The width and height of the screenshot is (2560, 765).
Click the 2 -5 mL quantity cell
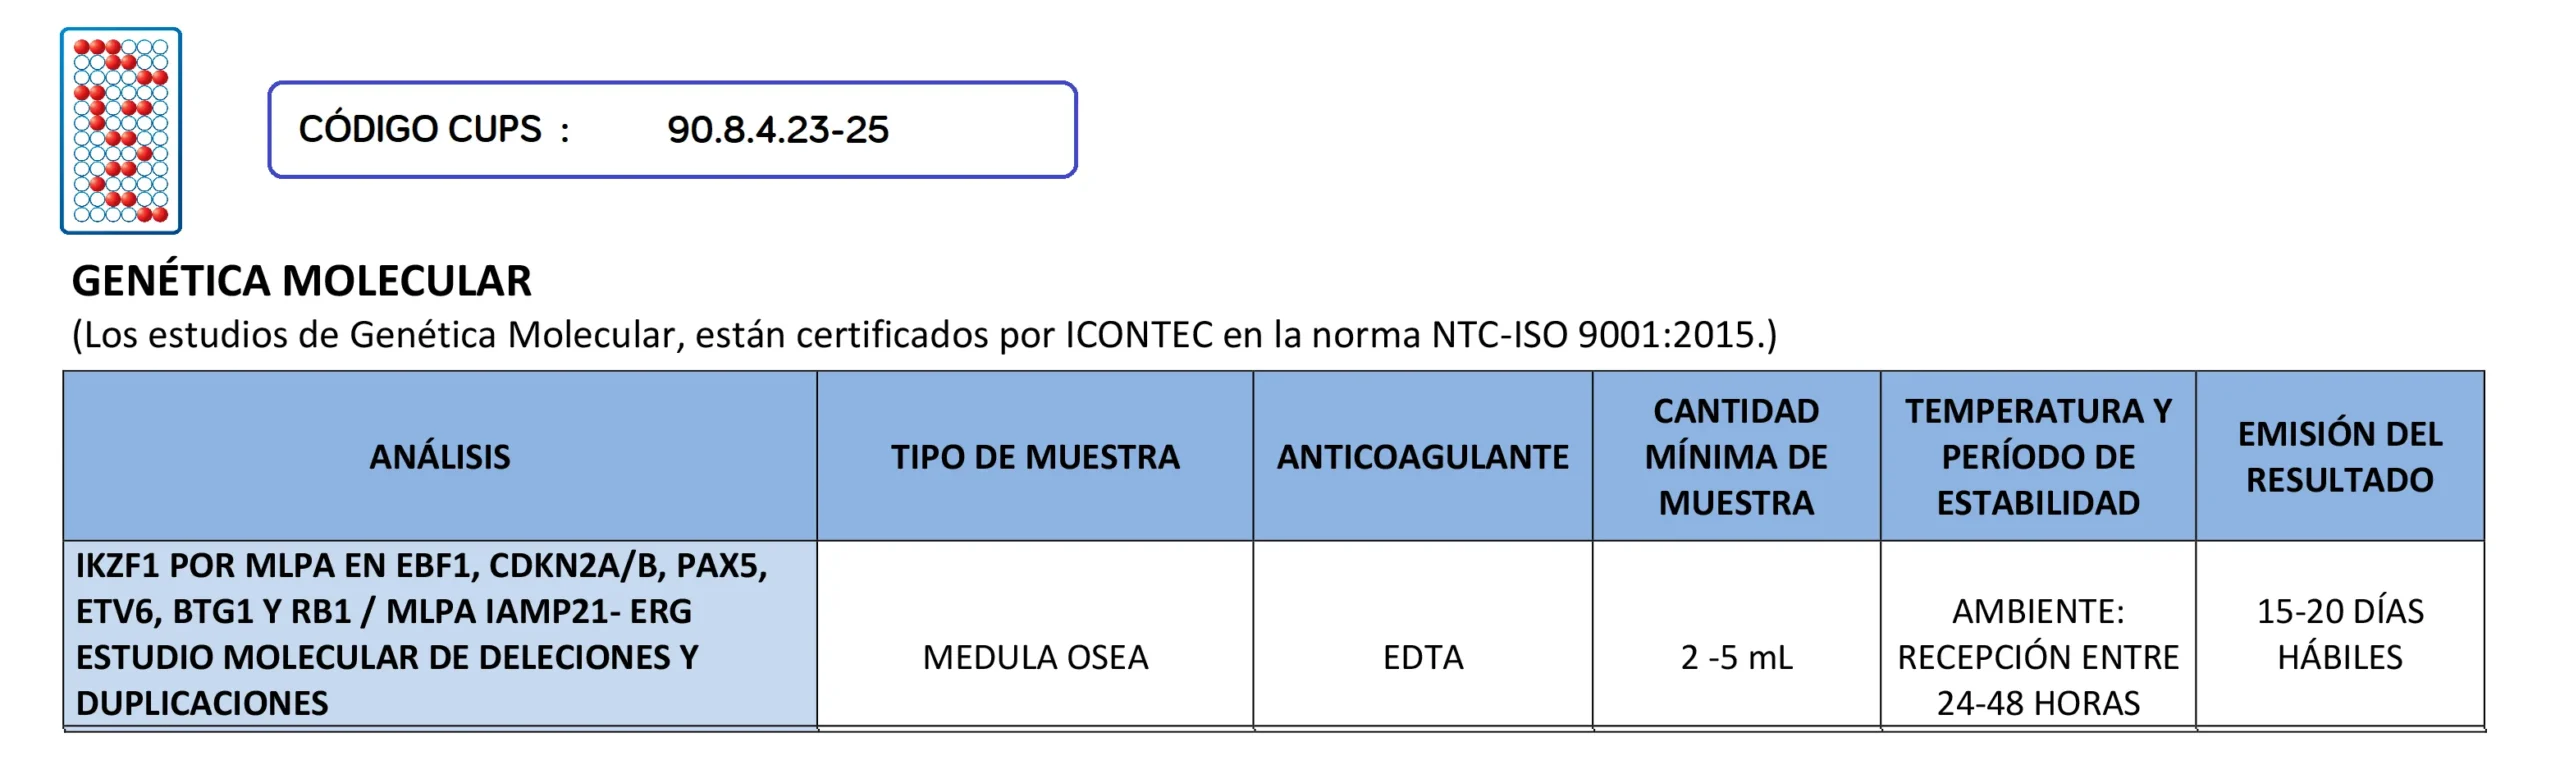point(1736,658)
